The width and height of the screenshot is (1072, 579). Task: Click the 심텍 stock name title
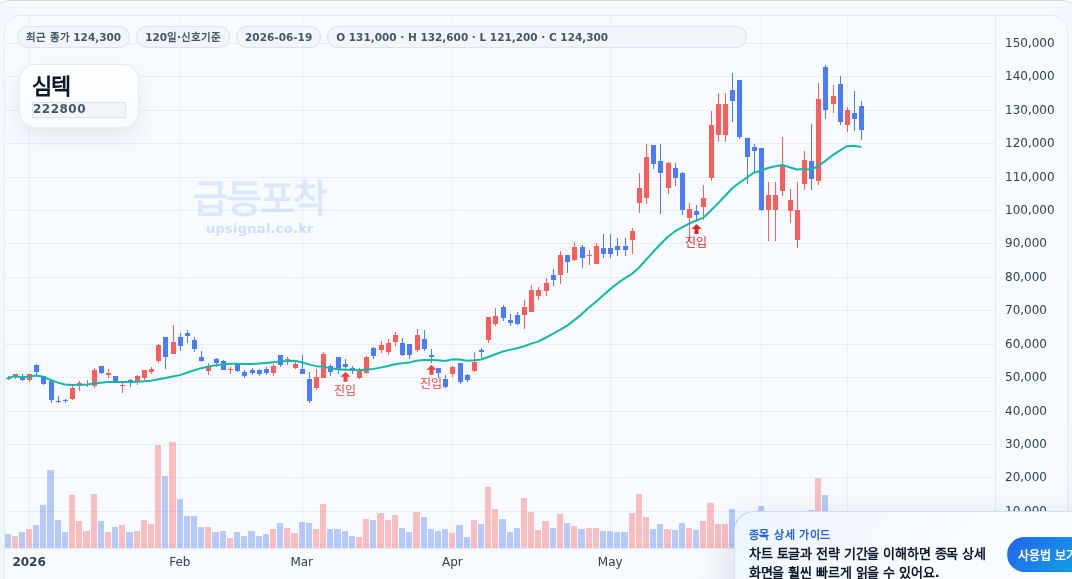click(51, 85)
